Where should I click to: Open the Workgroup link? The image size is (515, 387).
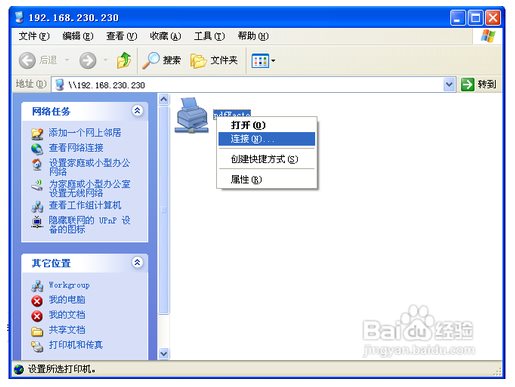(69, 285)
